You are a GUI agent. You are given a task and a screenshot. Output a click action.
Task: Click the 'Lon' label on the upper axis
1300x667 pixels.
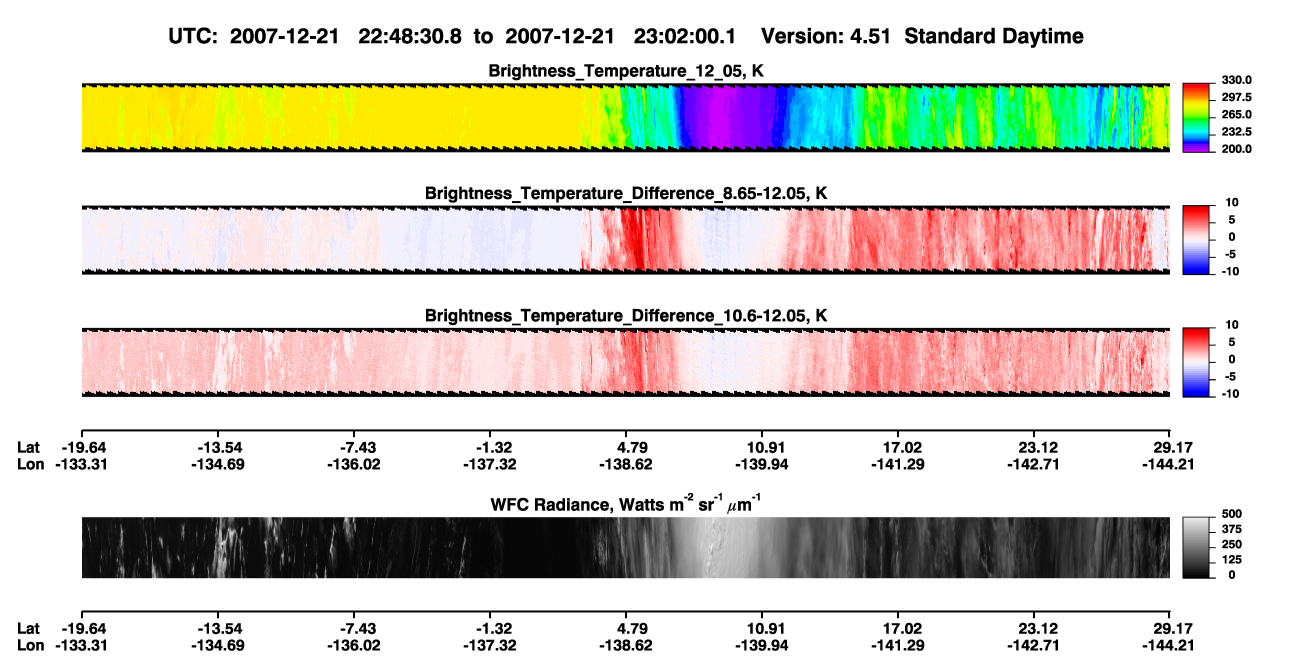(x=31, y=464)
